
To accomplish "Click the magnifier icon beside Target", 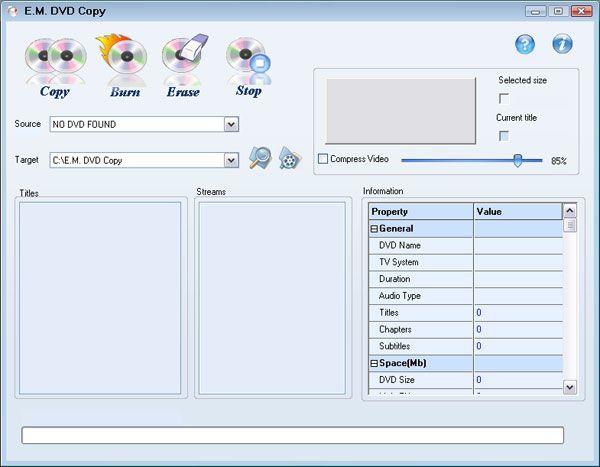I will [260, 158].
